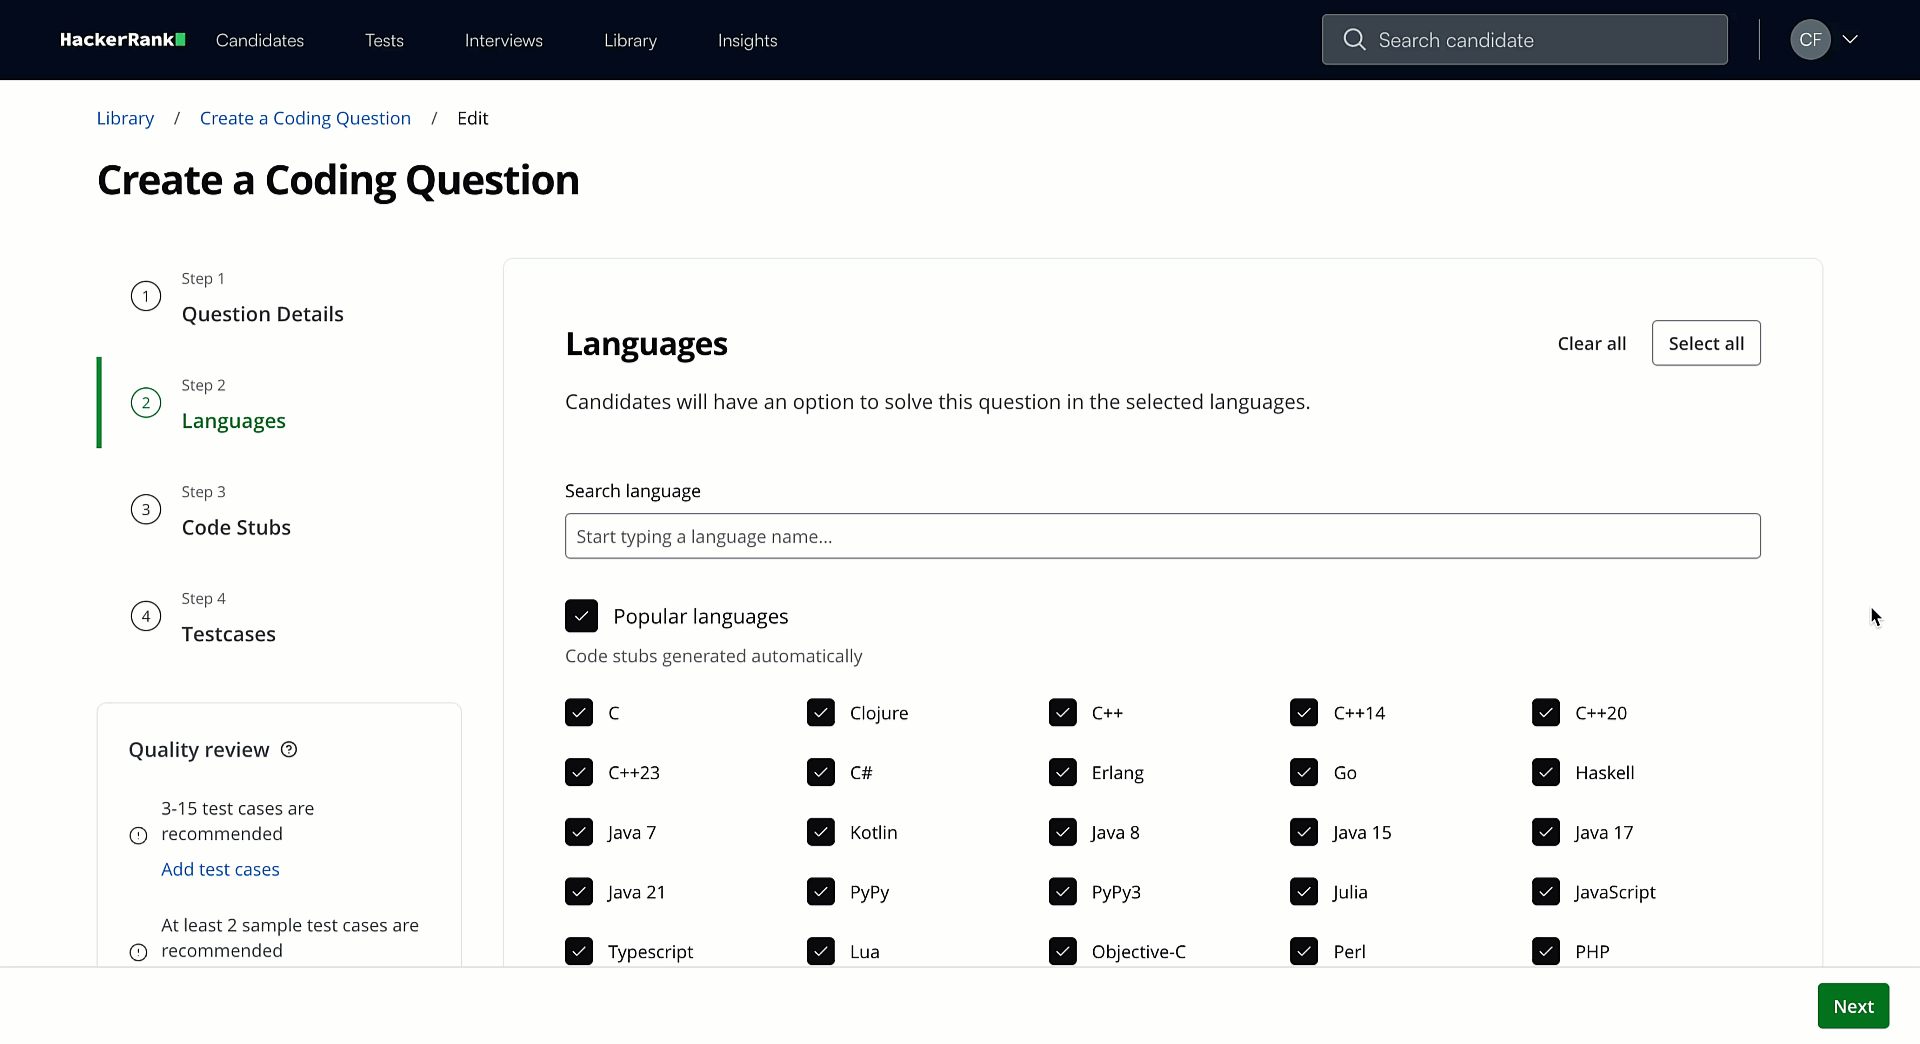Viewport: 1920px width, 1044px height.
Task: Uncheck JavaScript from the language list
Action: point(1546,891)
